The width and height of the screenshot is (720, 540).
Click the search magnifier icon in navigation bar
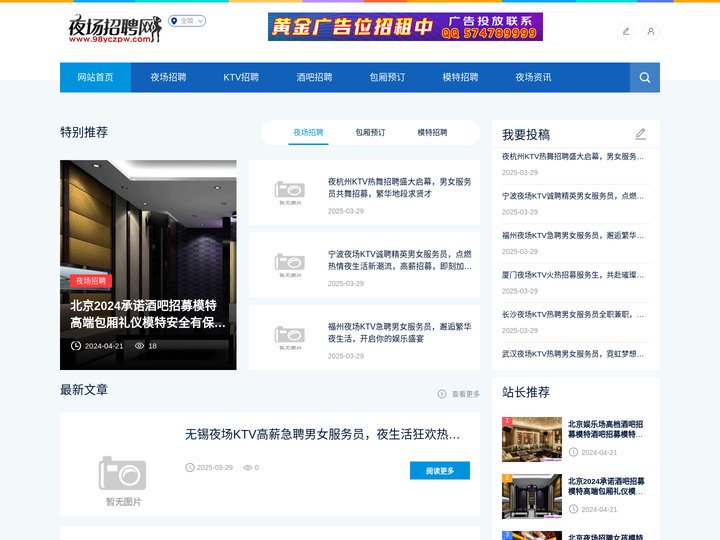(x=645, y=77)
